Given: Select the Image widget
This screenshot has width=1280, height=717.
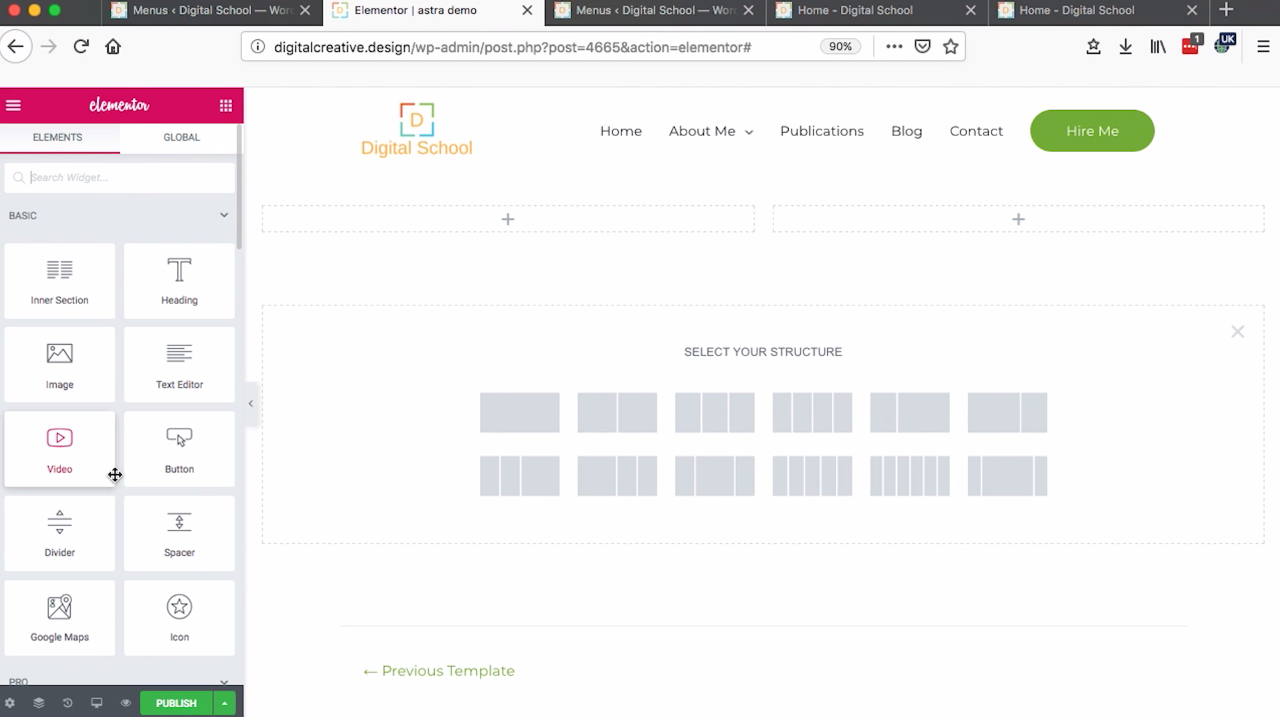Looking at the screenshot, I should pyautogui.click(x=59, y=365).
